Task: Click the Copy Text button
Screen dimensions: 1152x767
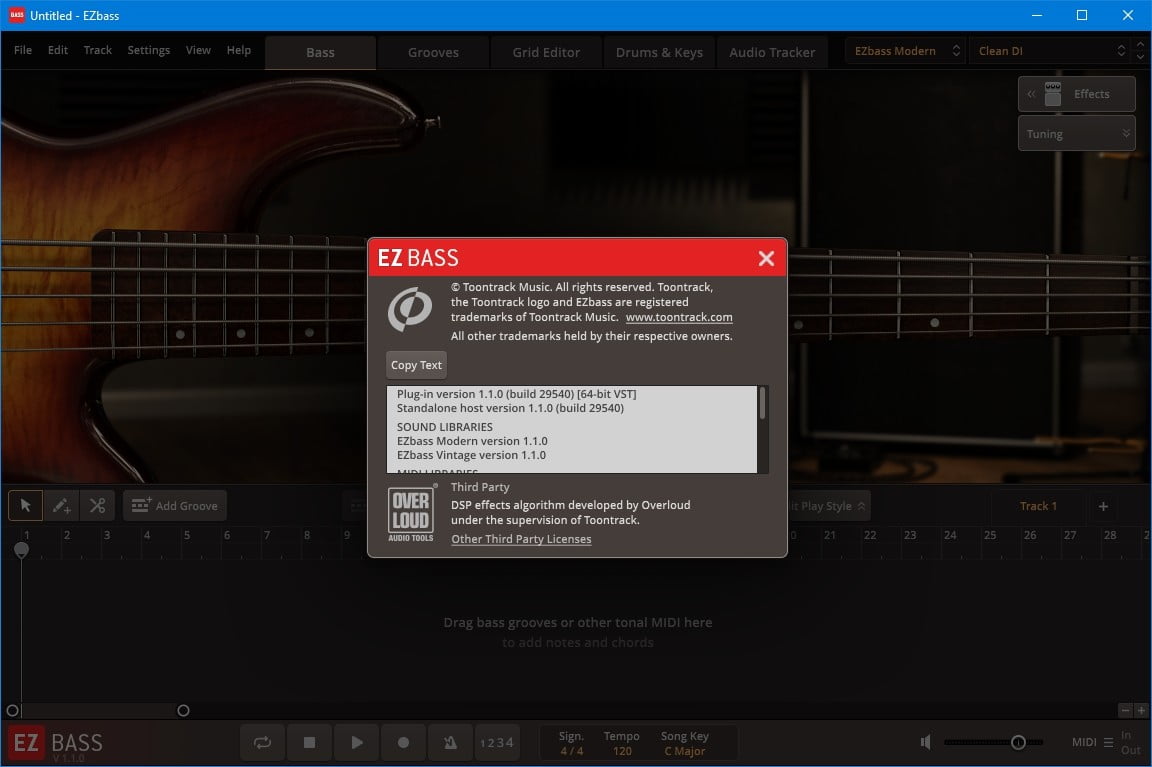Action: tap(416, 365)
